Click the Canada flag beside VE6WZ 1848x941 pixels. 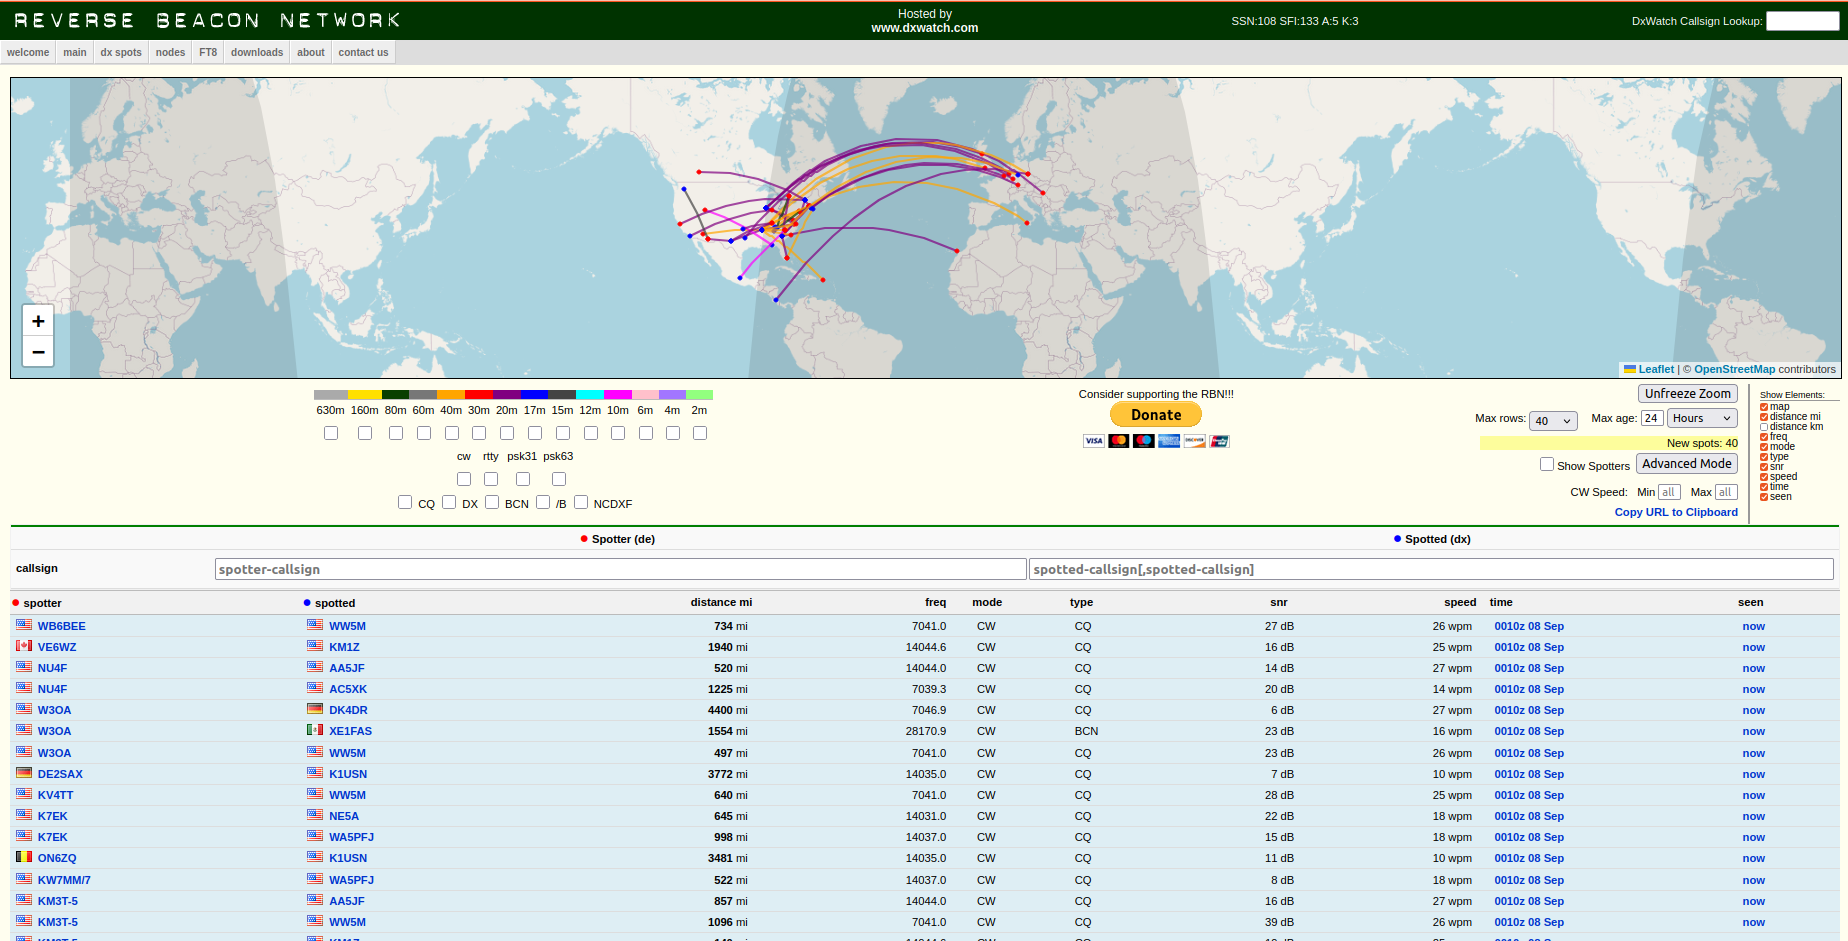point(24,646)
